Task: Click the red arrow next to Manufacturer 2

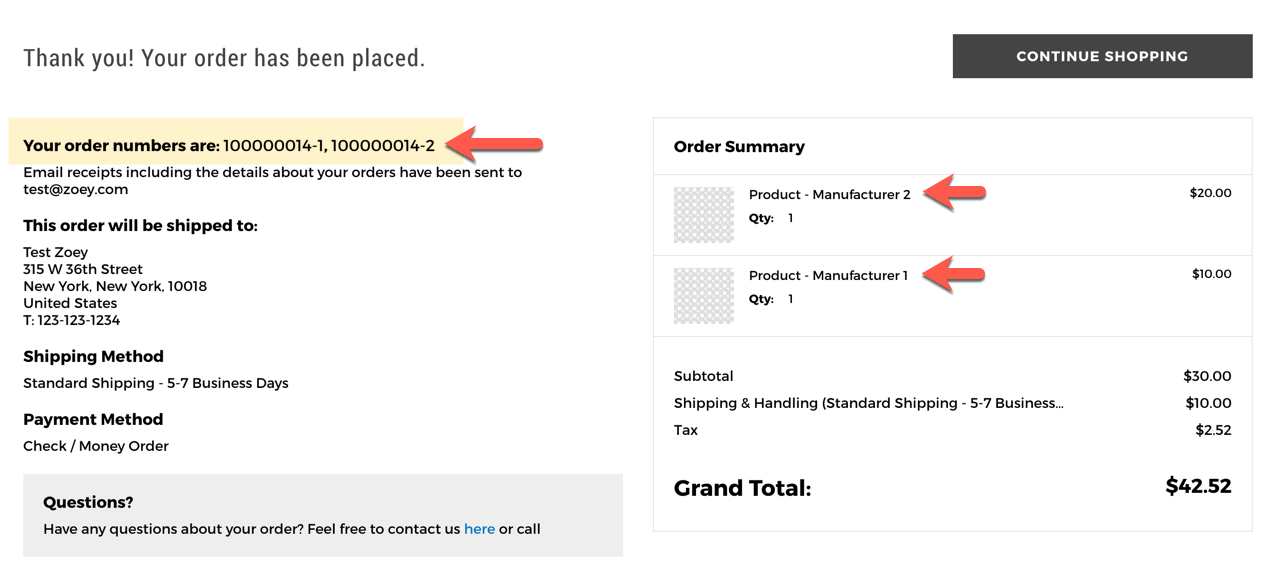Action: tap(954, 192)
